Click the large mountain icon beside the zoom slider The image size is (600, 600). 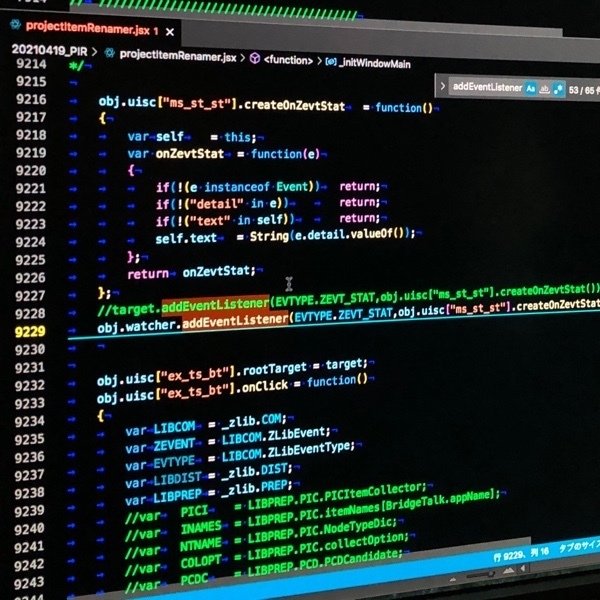pos(509,571)
